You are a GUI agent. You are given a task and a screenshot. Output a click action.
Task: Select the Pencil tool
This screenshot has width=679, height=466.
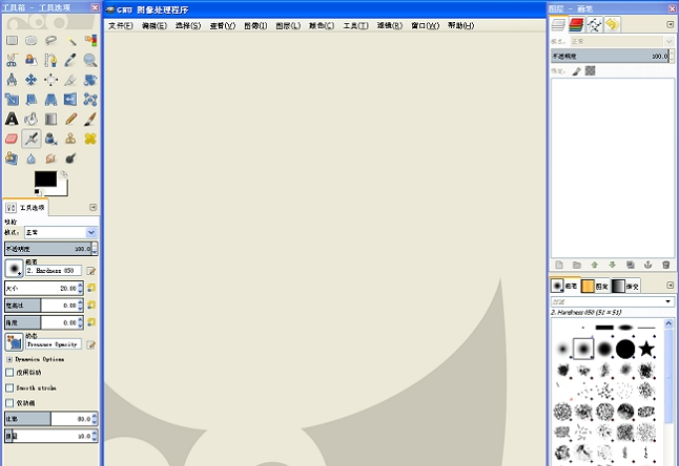pyautogui.click(x=71, y=119)
